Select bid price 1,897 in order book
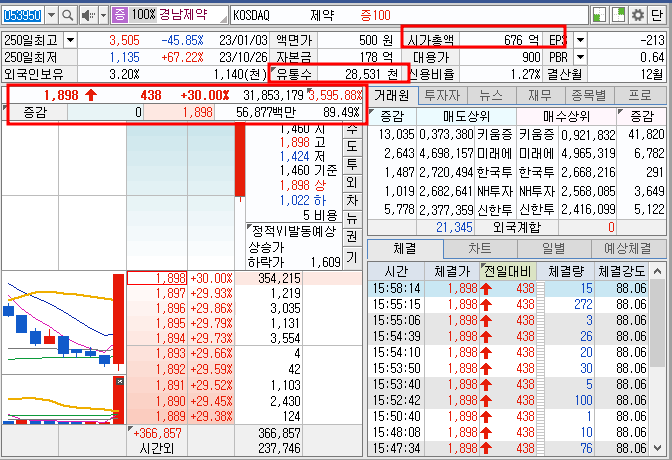 (x=157, y=294)
